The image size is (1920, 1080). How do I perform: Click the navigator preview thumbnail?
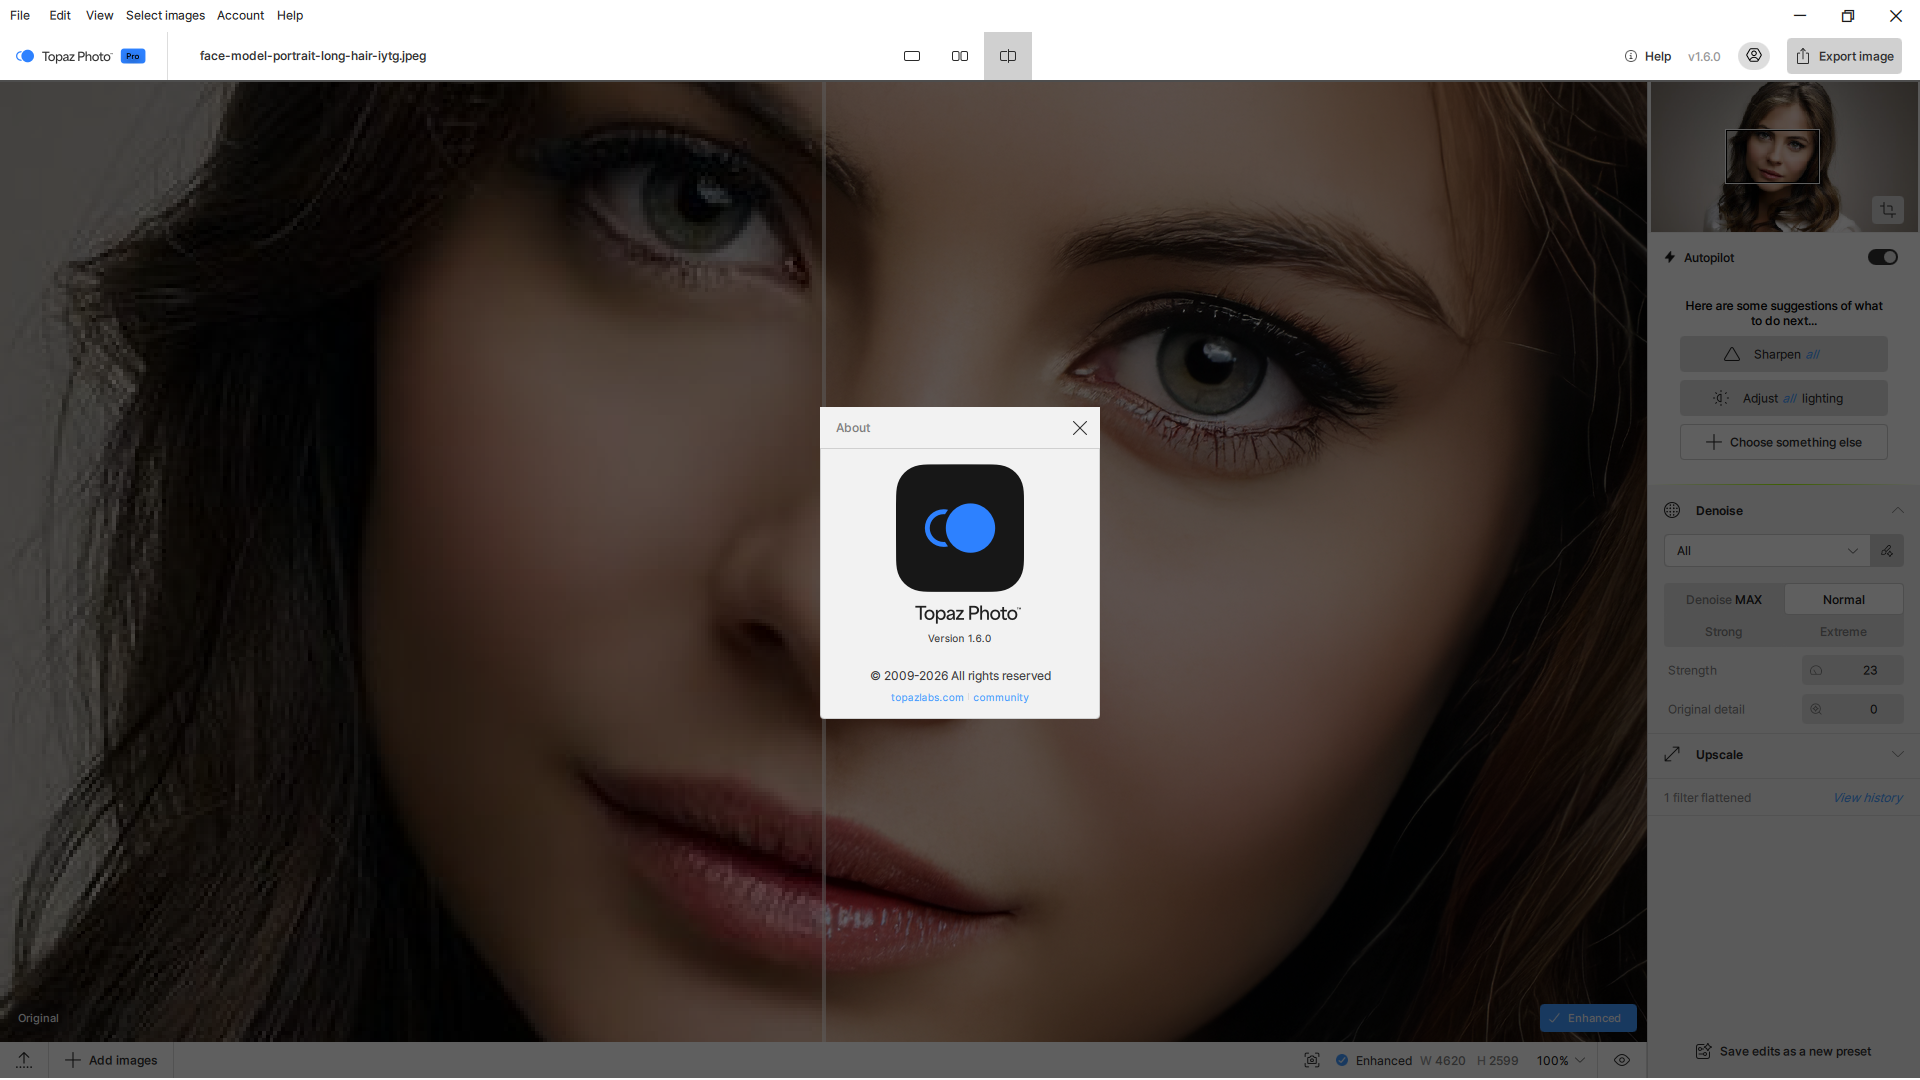(1784, 157)
